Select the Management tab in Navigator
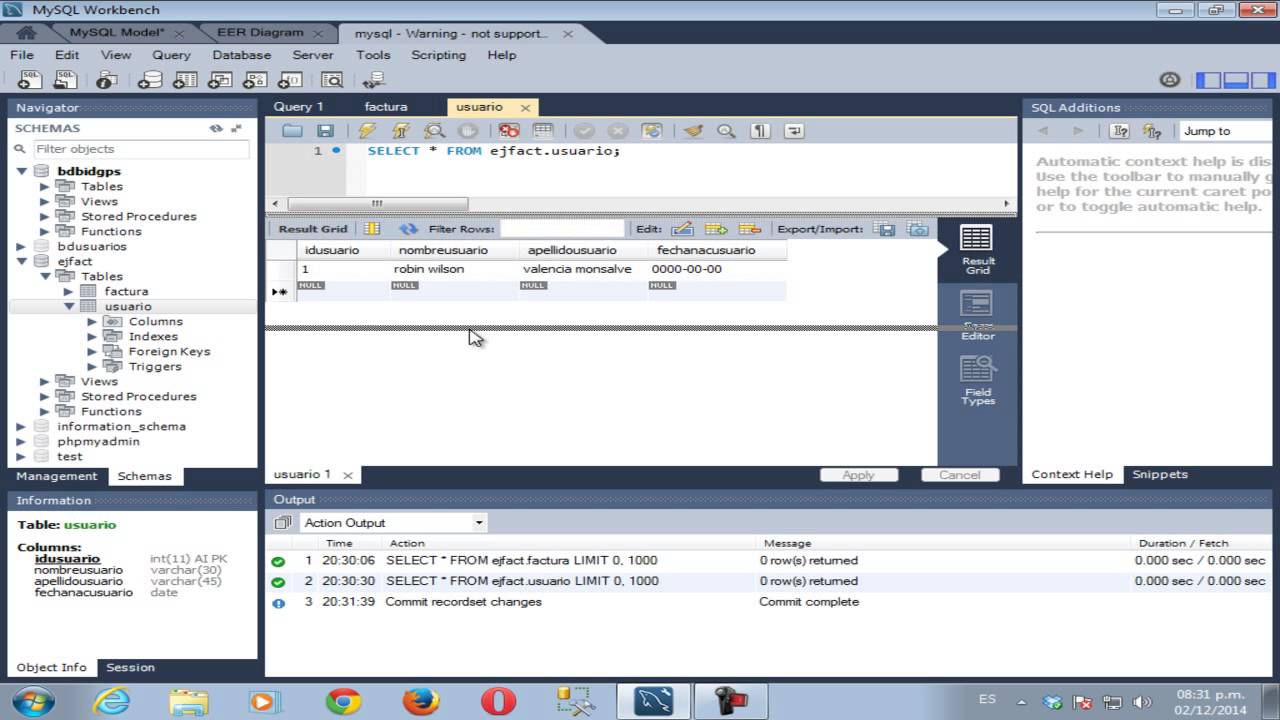This screenshot has height=720, width=1280. point(56,476)
